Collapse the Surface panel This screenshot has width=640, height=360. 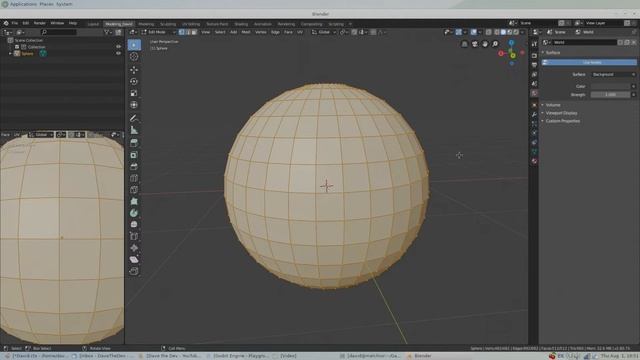tap(553, 53)
